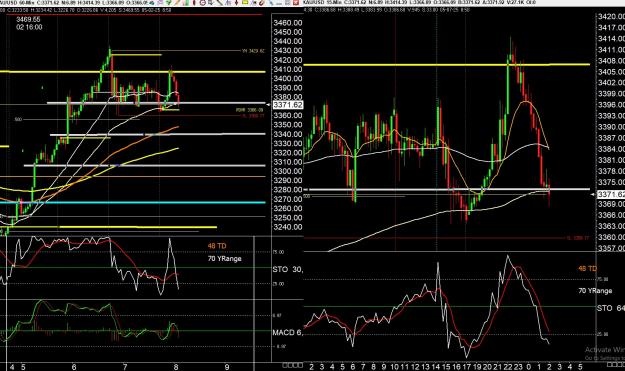Click date label 6 on left chart axis
Viewport: 625px width, 371px height.
click(74, 367)
